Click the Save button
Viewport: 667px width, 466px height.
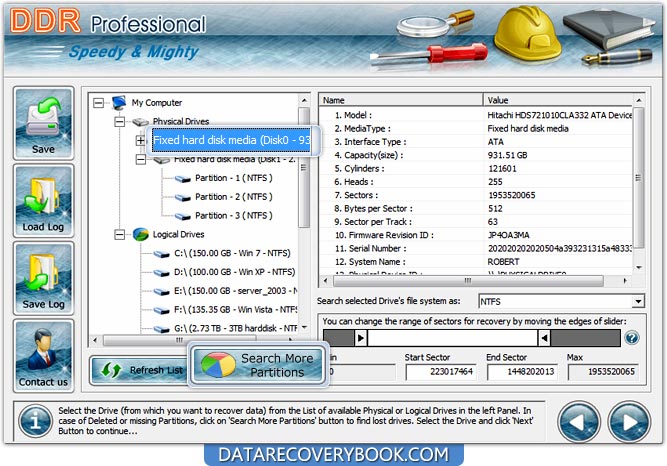[x=43, y=123]
